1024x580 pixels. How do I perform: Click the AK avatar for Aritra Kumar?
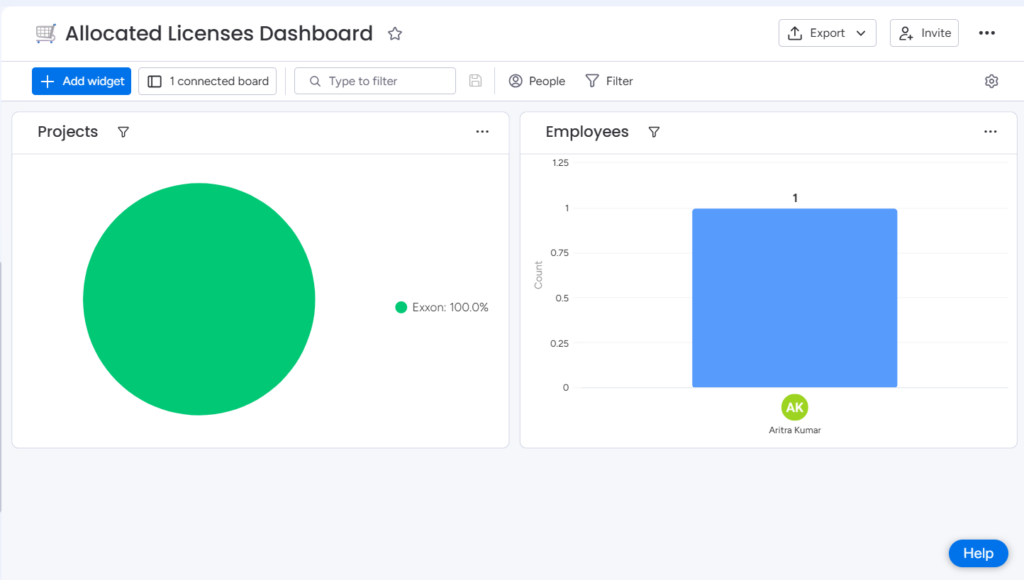(794, 407)
